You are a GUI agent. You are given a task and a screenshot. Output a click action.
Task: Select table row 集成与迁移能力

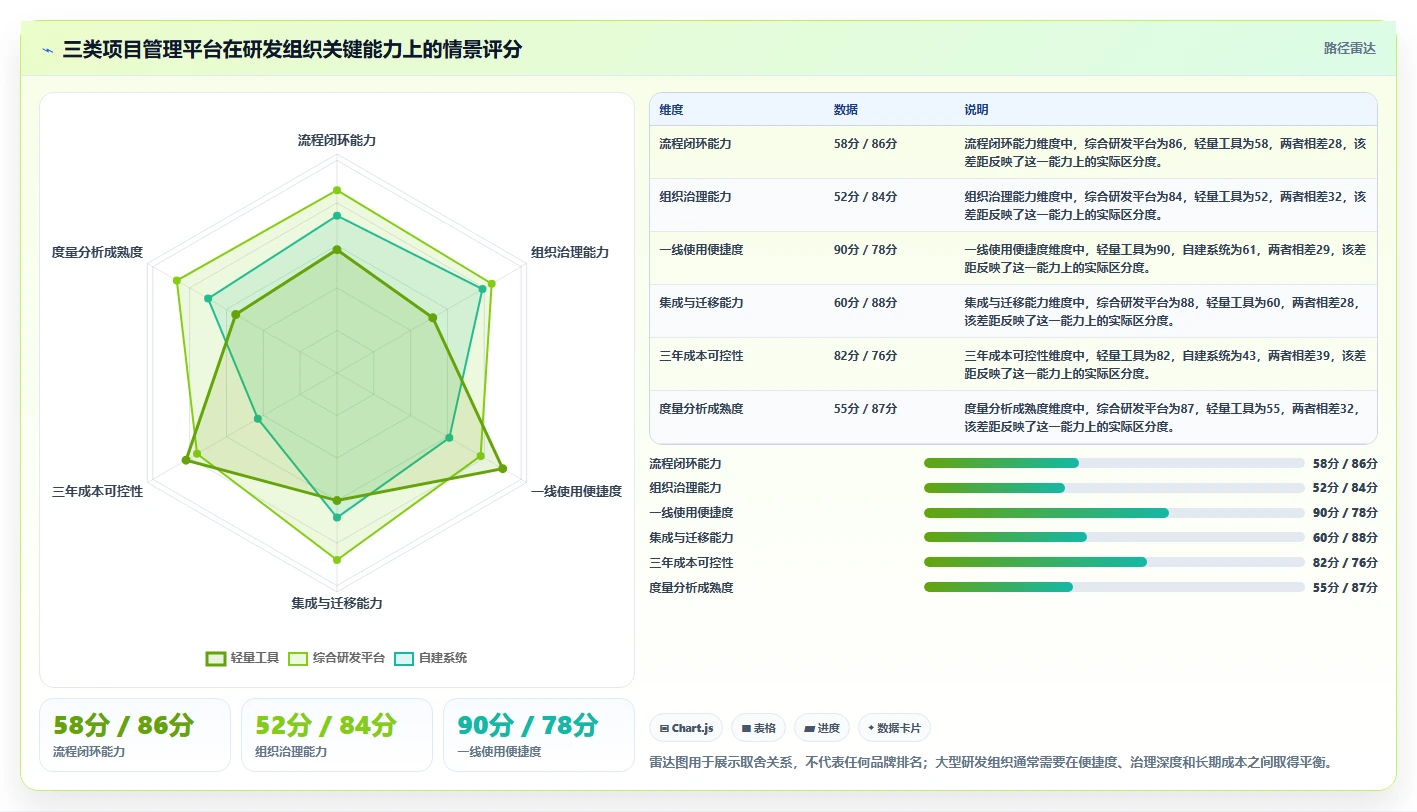[x=1013, y=311]
